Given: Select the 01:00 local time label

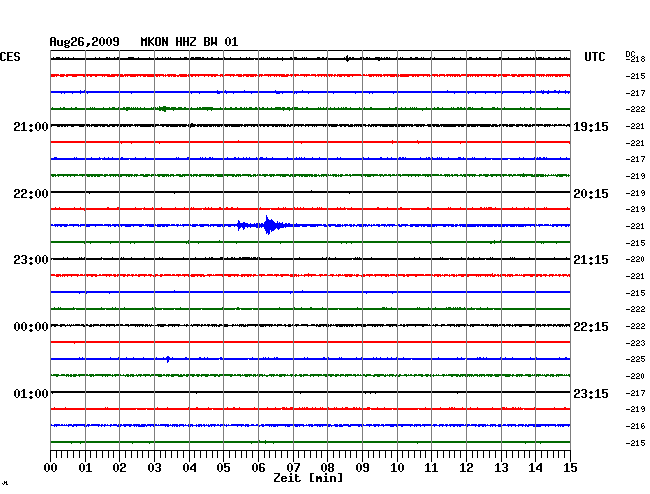Looking at the screenshot, I should click(31, 393).
